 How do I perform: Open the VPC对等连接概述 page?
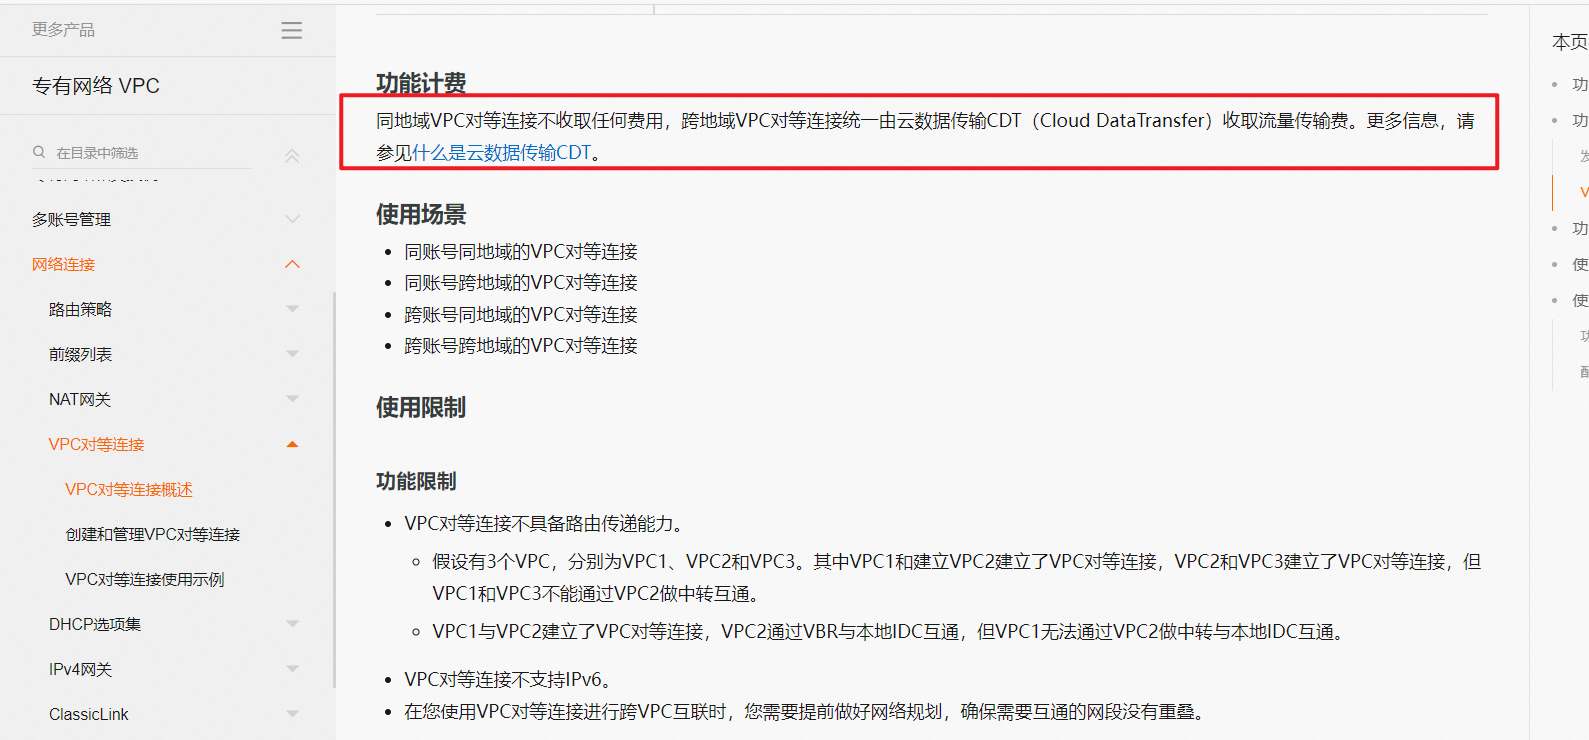(129, 489)
